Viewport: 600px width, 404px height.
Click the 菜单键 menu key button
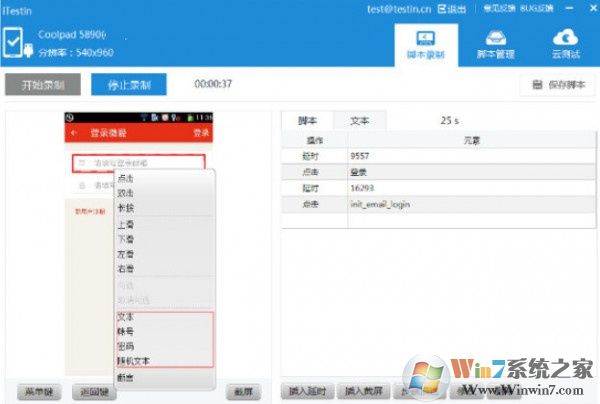39,392
